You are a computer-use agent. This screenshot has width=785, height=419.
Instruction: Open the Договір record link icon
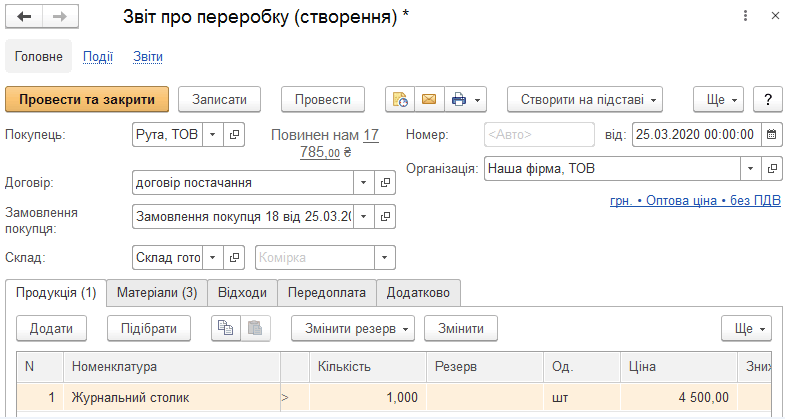(385, 183)
